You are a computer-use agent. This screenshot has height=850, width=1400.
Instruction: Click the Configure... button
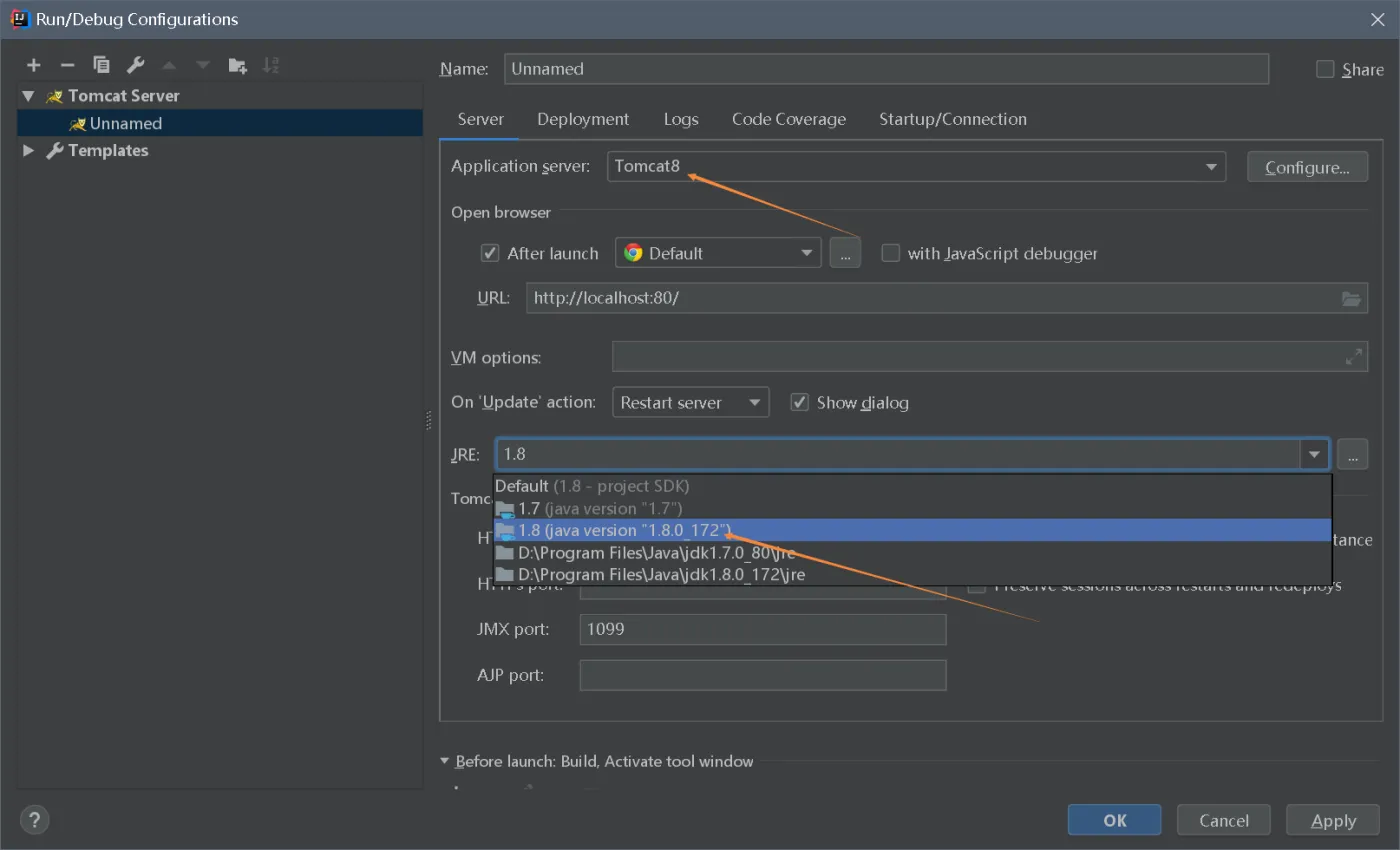click(1307, 167)
